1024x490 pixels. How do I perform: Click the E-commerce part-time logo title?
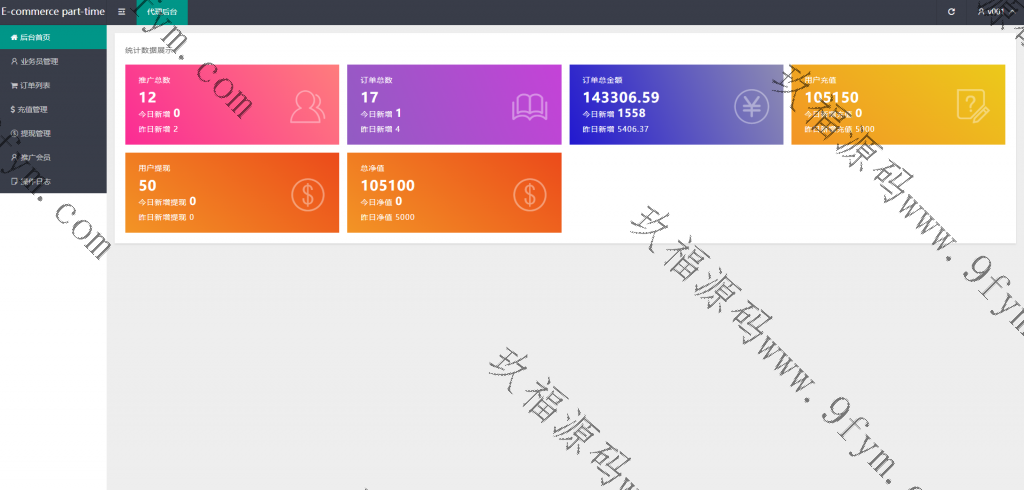52,12
